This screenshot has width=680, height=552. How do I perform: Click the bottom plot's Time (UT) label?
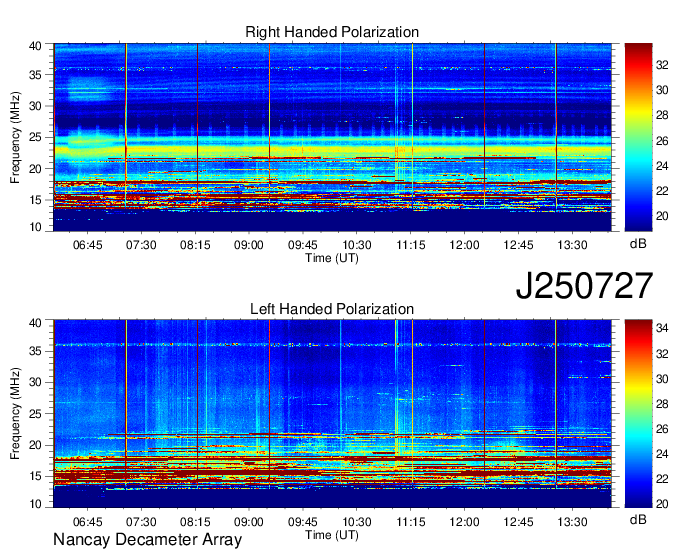tap(332, 535)
